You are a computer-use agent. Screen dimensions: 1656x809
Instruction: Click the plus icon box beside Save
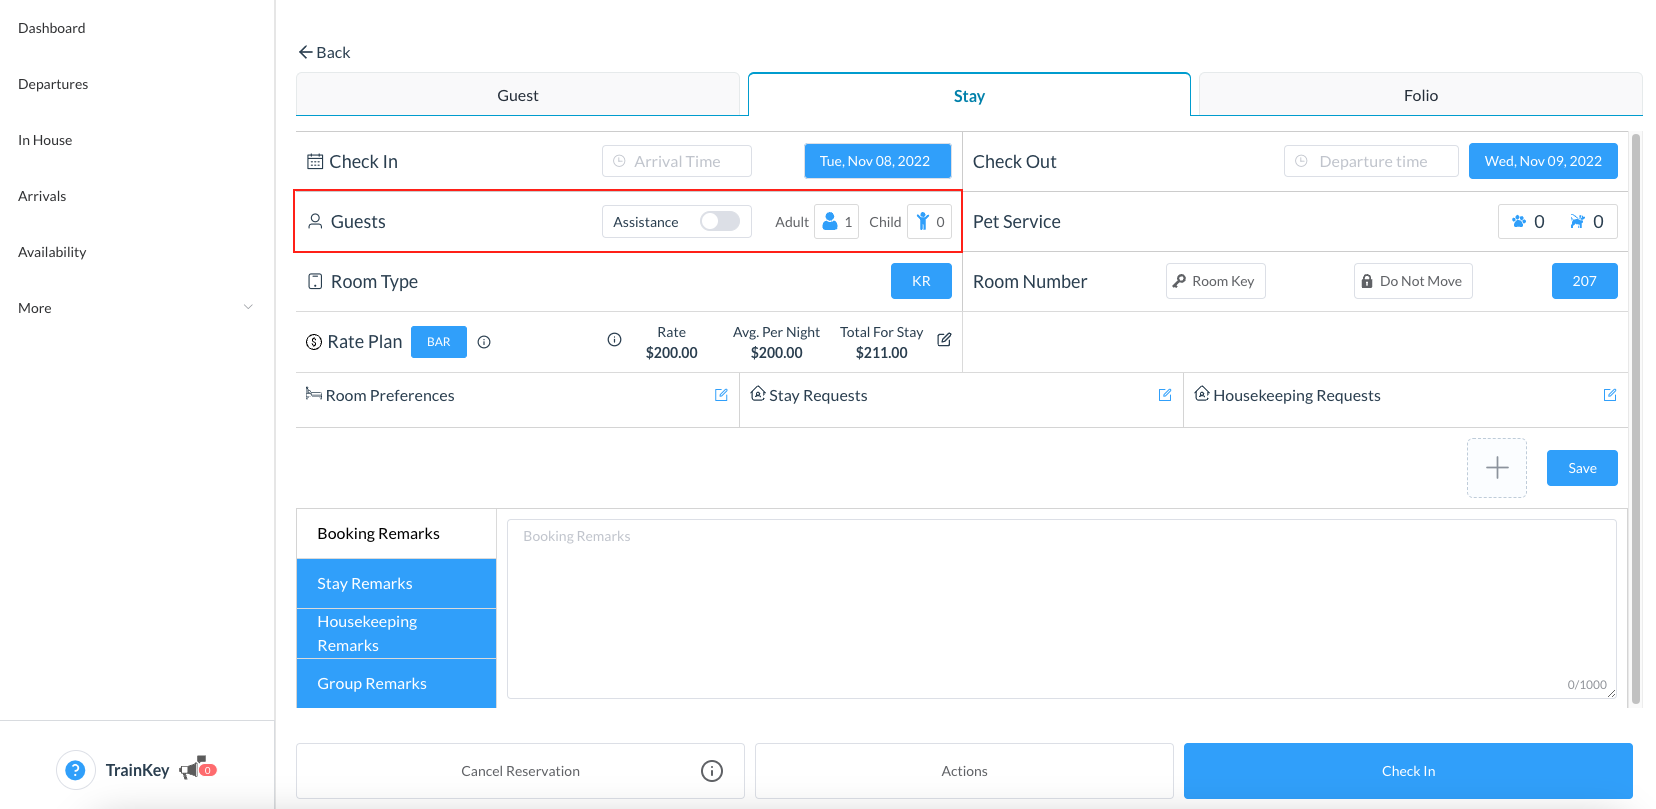[1496, 468]
